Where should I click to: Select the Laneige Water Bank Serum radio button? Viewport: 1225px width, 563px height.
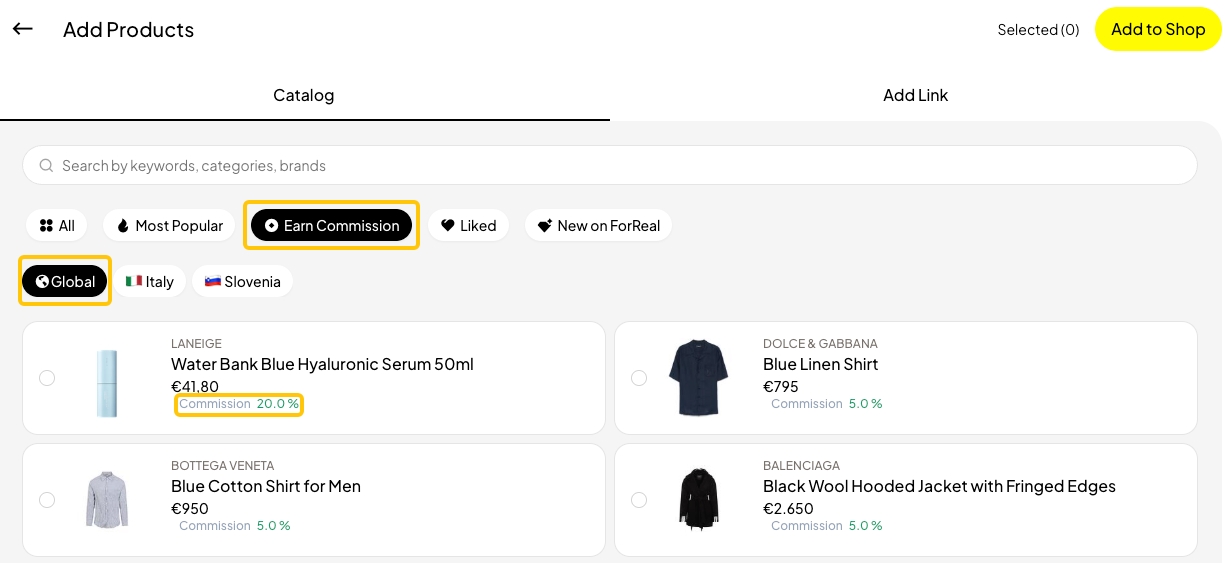(47, 378)
